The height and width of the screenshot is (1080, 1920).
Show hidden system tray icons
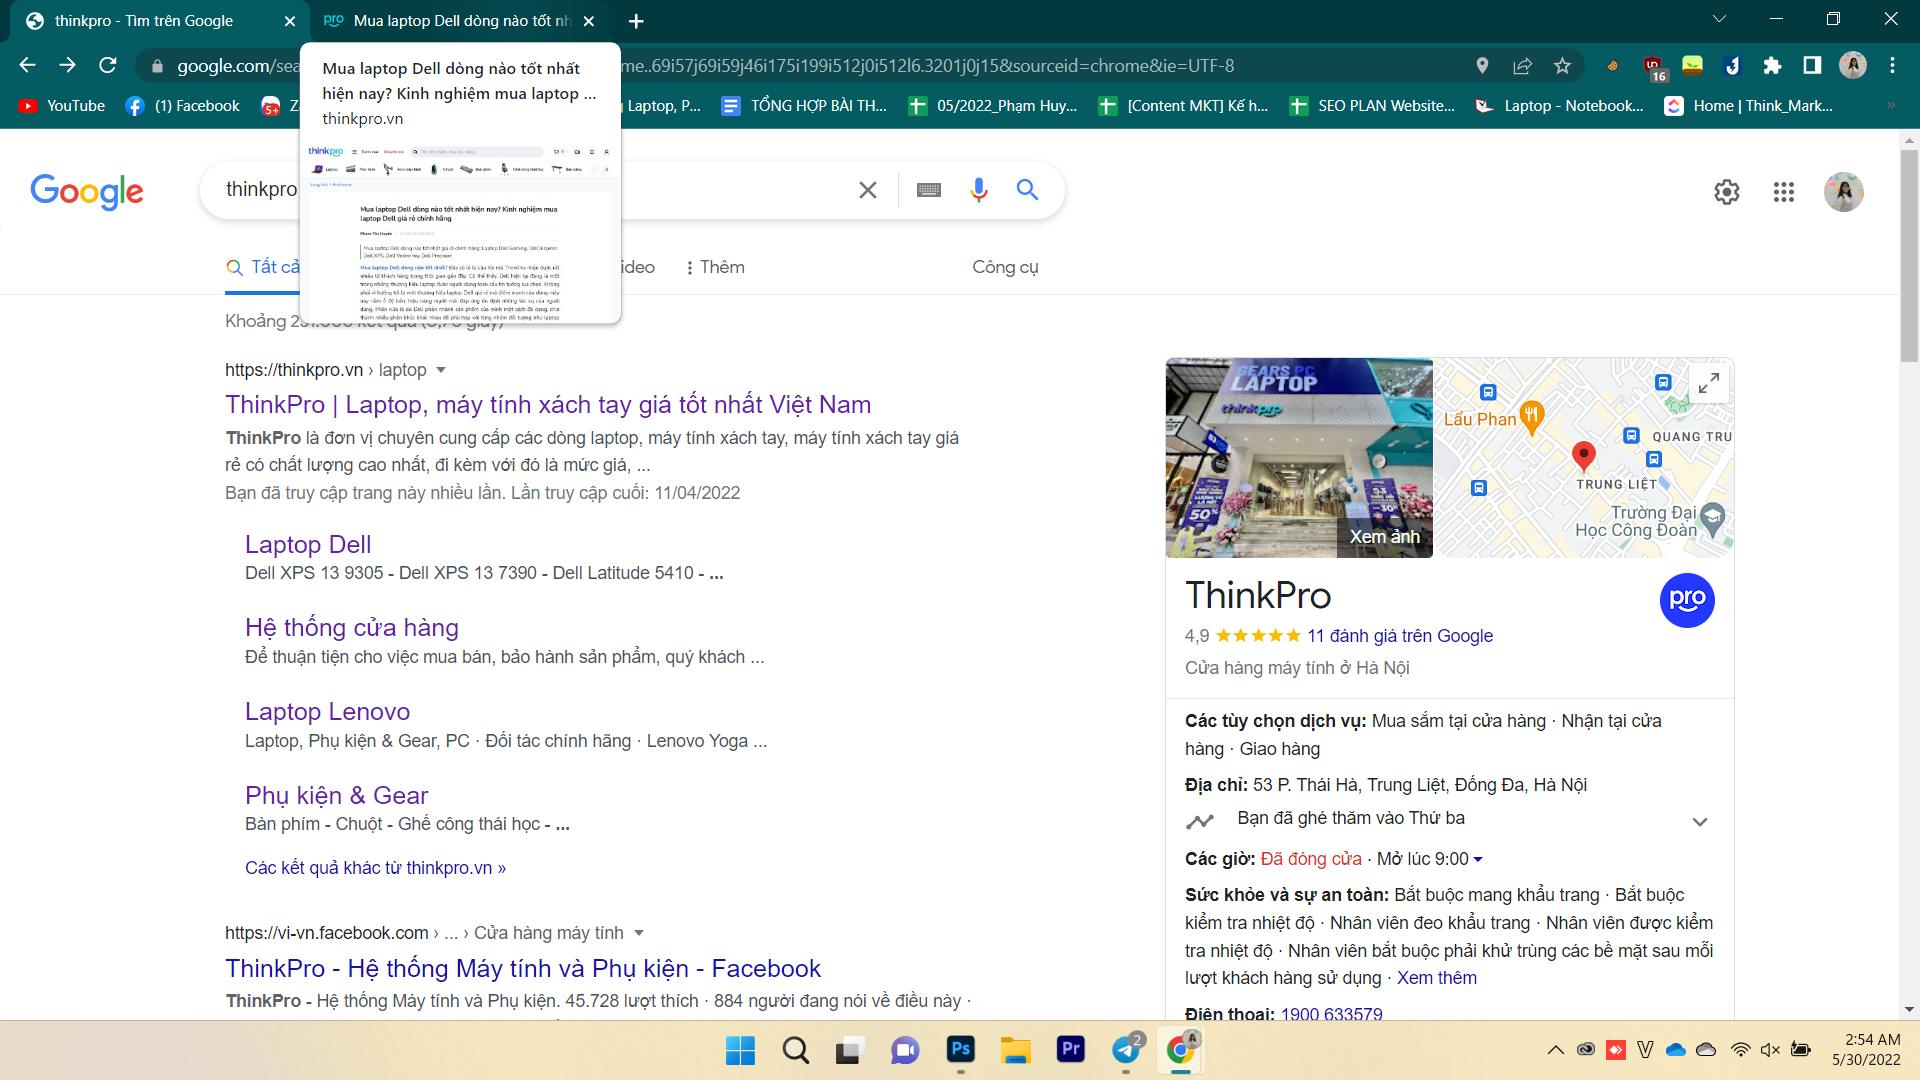pos(1555,1050)
